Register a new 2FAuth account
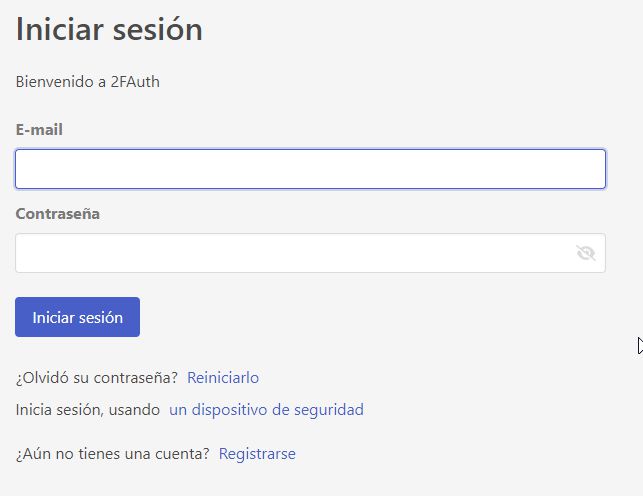The height and width of the screenshot is (496, 643). [257, 453]
